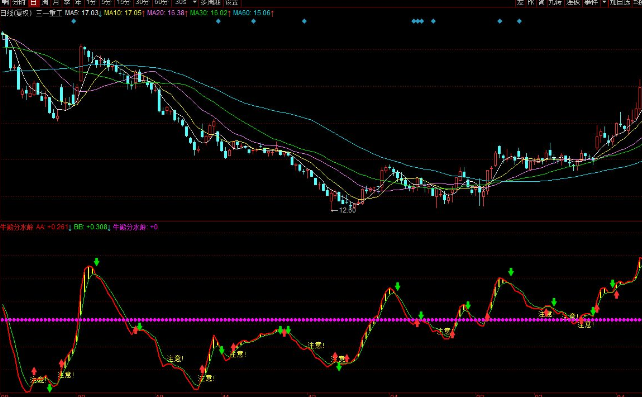Viewport: 642px width, 398px height.
Task: Select the 60分 period tab
Action: [161, 3]
